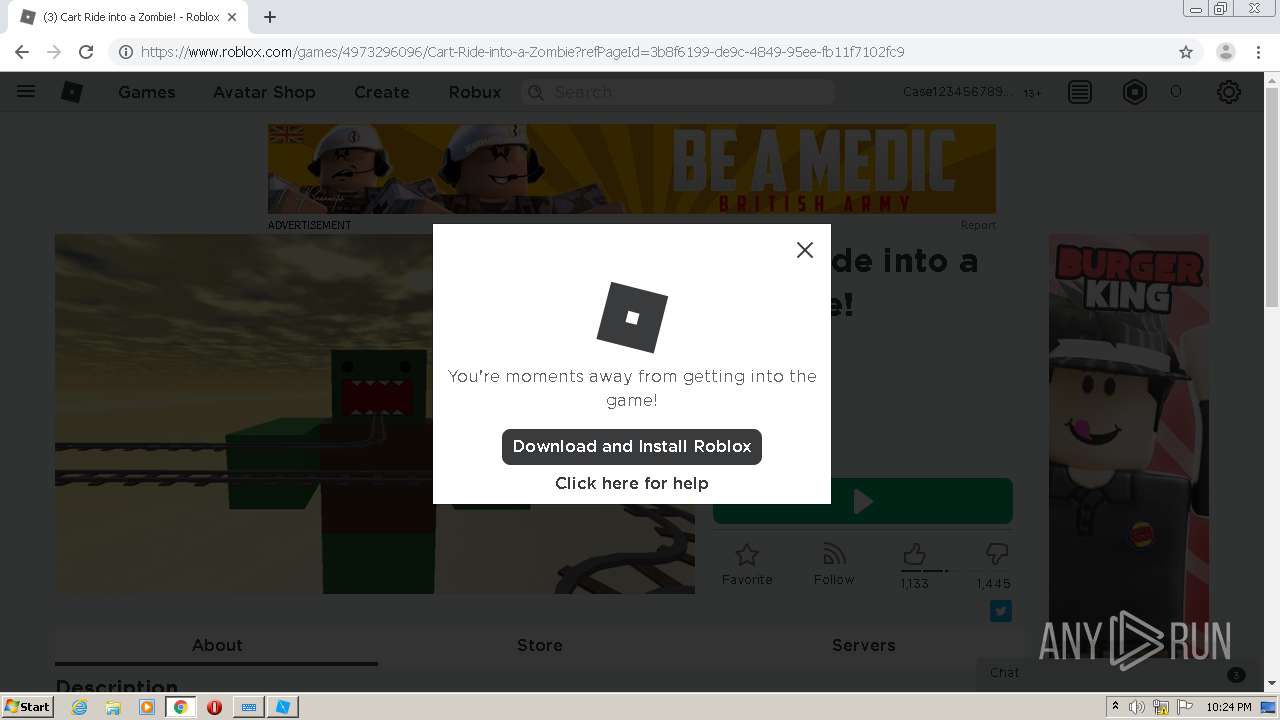Open the Case123456789 profile link

[957, 92]
